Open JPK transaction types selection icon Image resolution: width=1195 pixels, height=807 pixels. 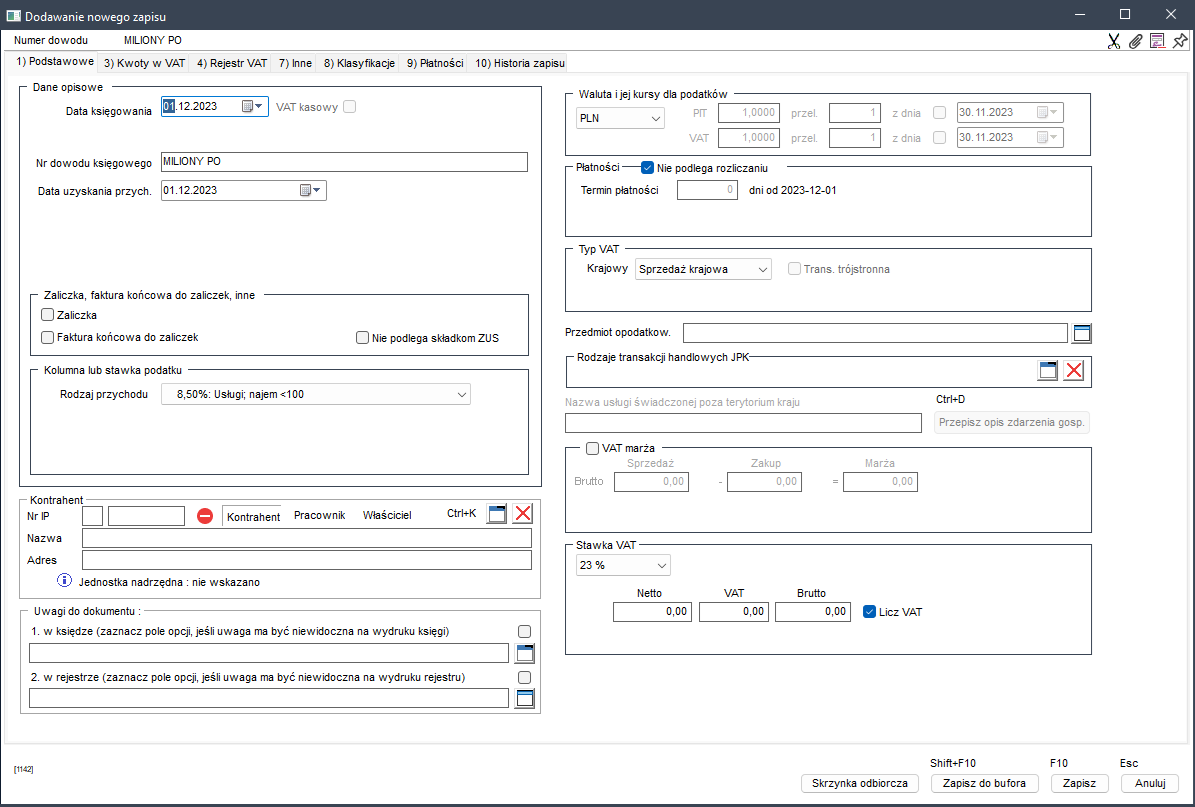tap(1048, 370)
